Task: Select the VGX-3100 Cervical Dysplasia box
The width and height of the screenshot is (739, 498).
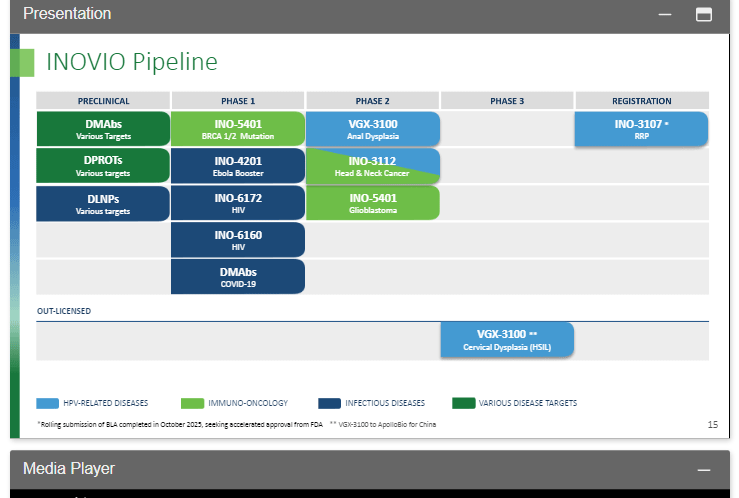Action: coord(507,340)
